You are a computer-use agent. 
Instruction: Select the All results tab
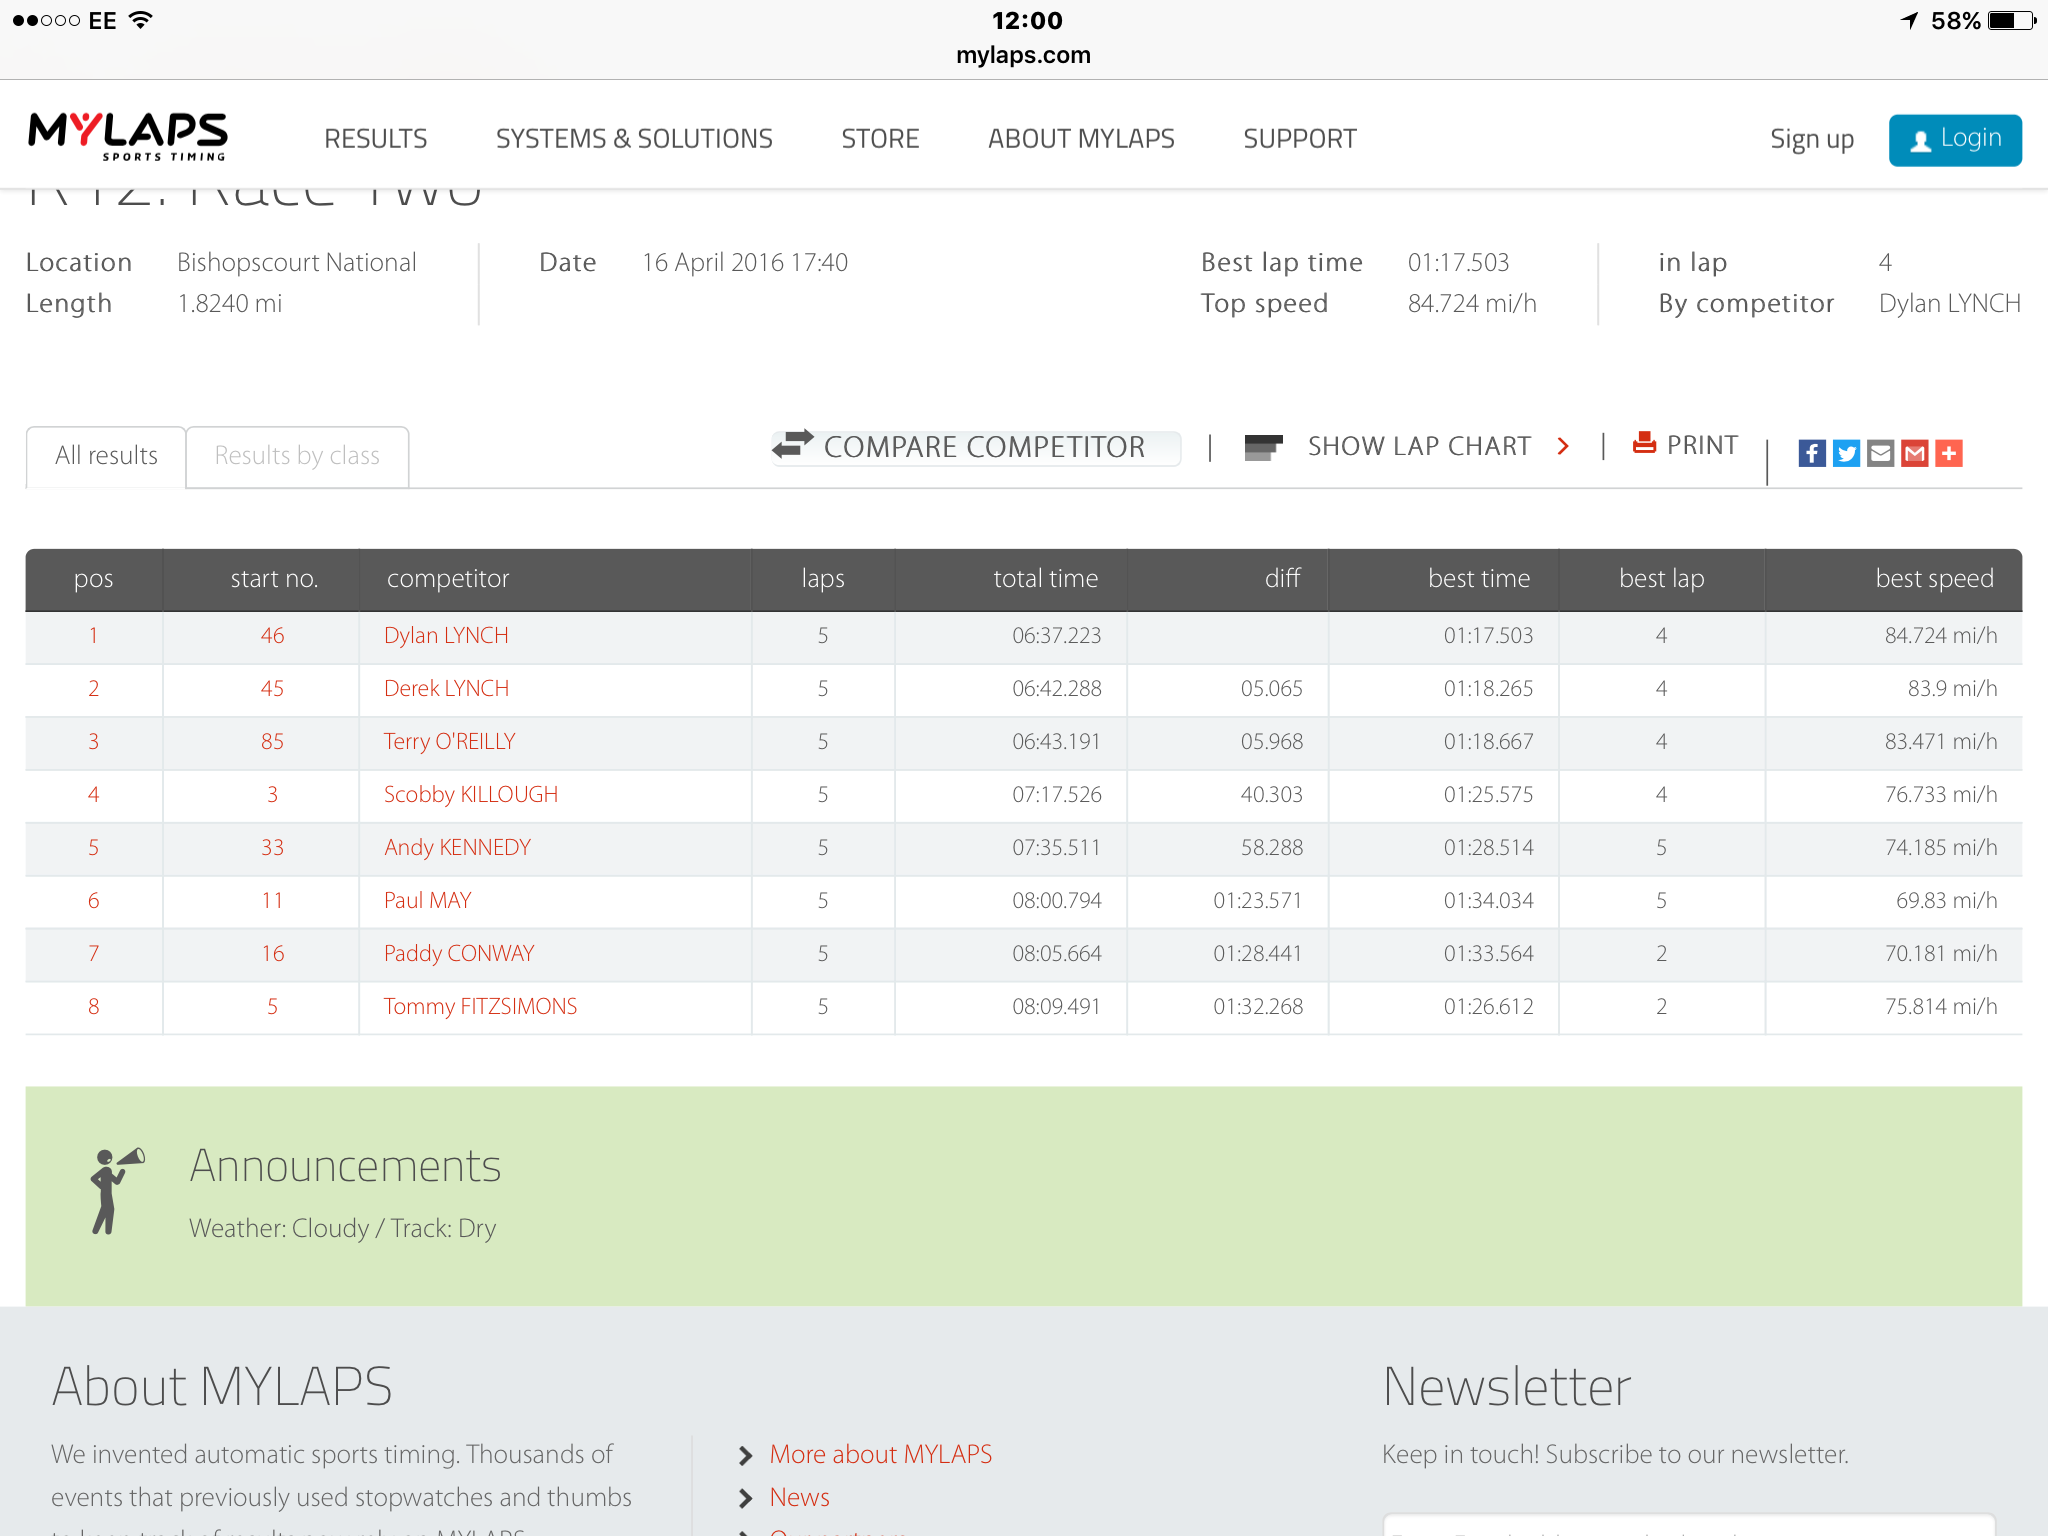click(x=106, y=456)
